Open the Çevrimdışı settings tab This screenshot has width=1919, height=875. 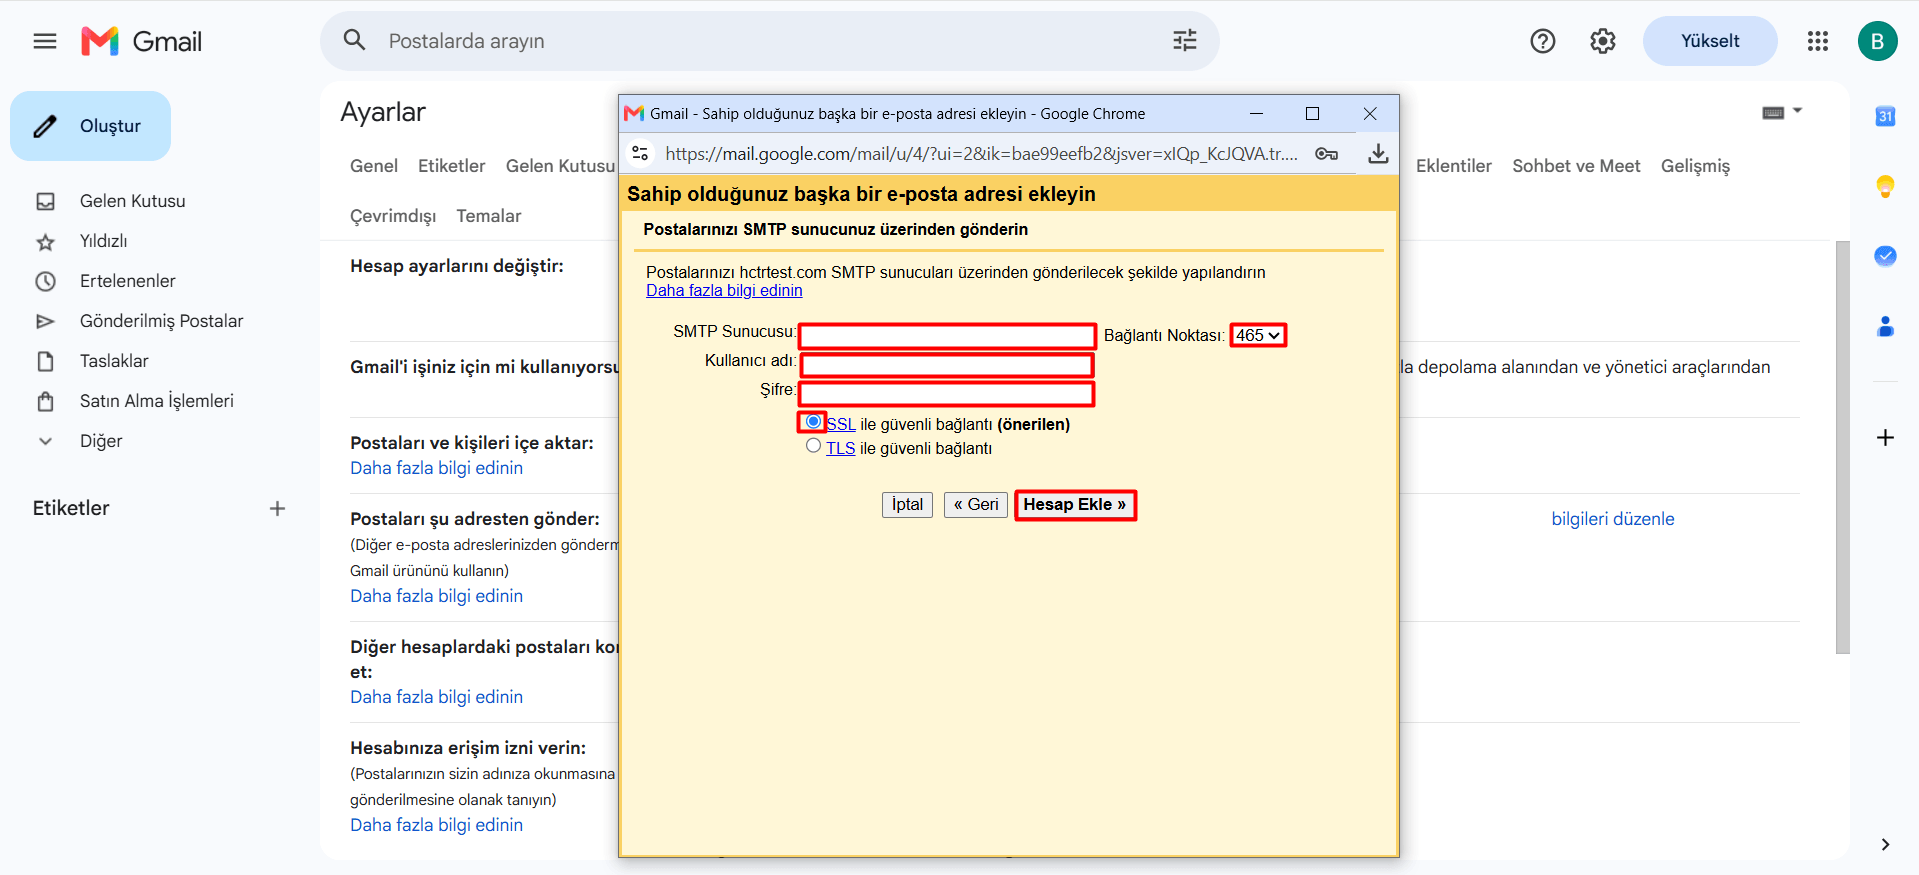click(x=393, y=216)
